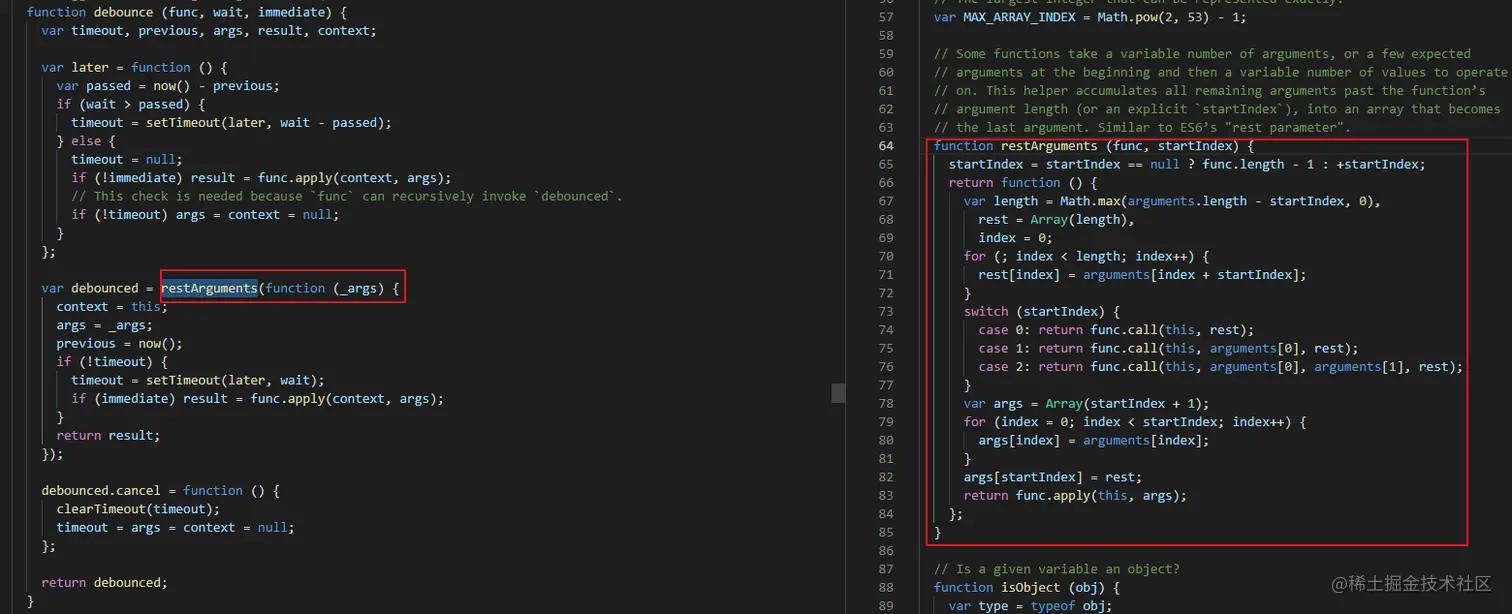Click line number 64 in the gutter

pyautogui.click(x=885, y=146)
